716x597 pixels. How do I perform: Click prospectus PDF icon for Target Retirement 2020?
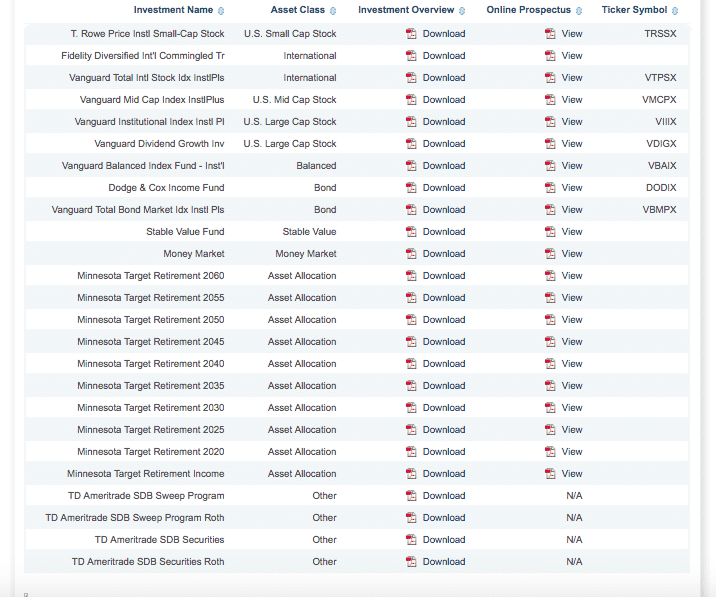point(550,452)
